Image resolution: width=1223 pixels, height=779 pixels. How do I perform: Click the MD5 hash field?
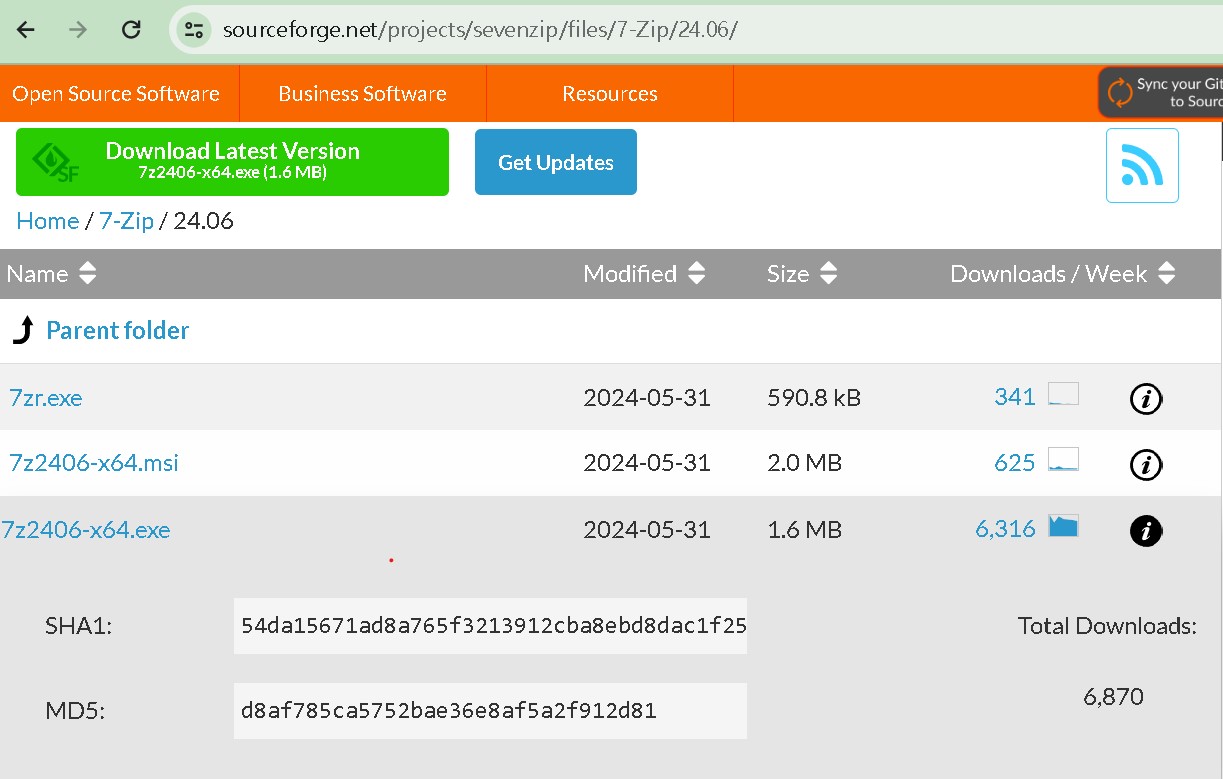point(490,711)
